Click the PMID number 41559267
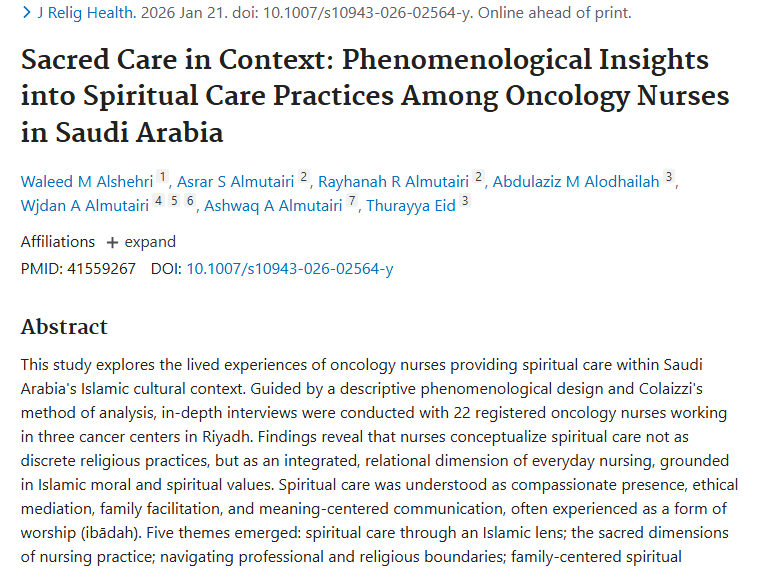This screenshot has width=760, height=570. coord(99,268)
